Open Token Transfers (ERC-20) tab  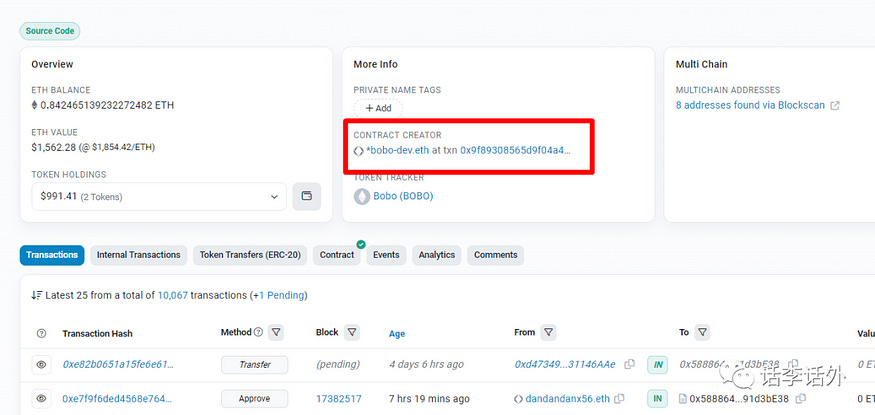coord(250,255)
